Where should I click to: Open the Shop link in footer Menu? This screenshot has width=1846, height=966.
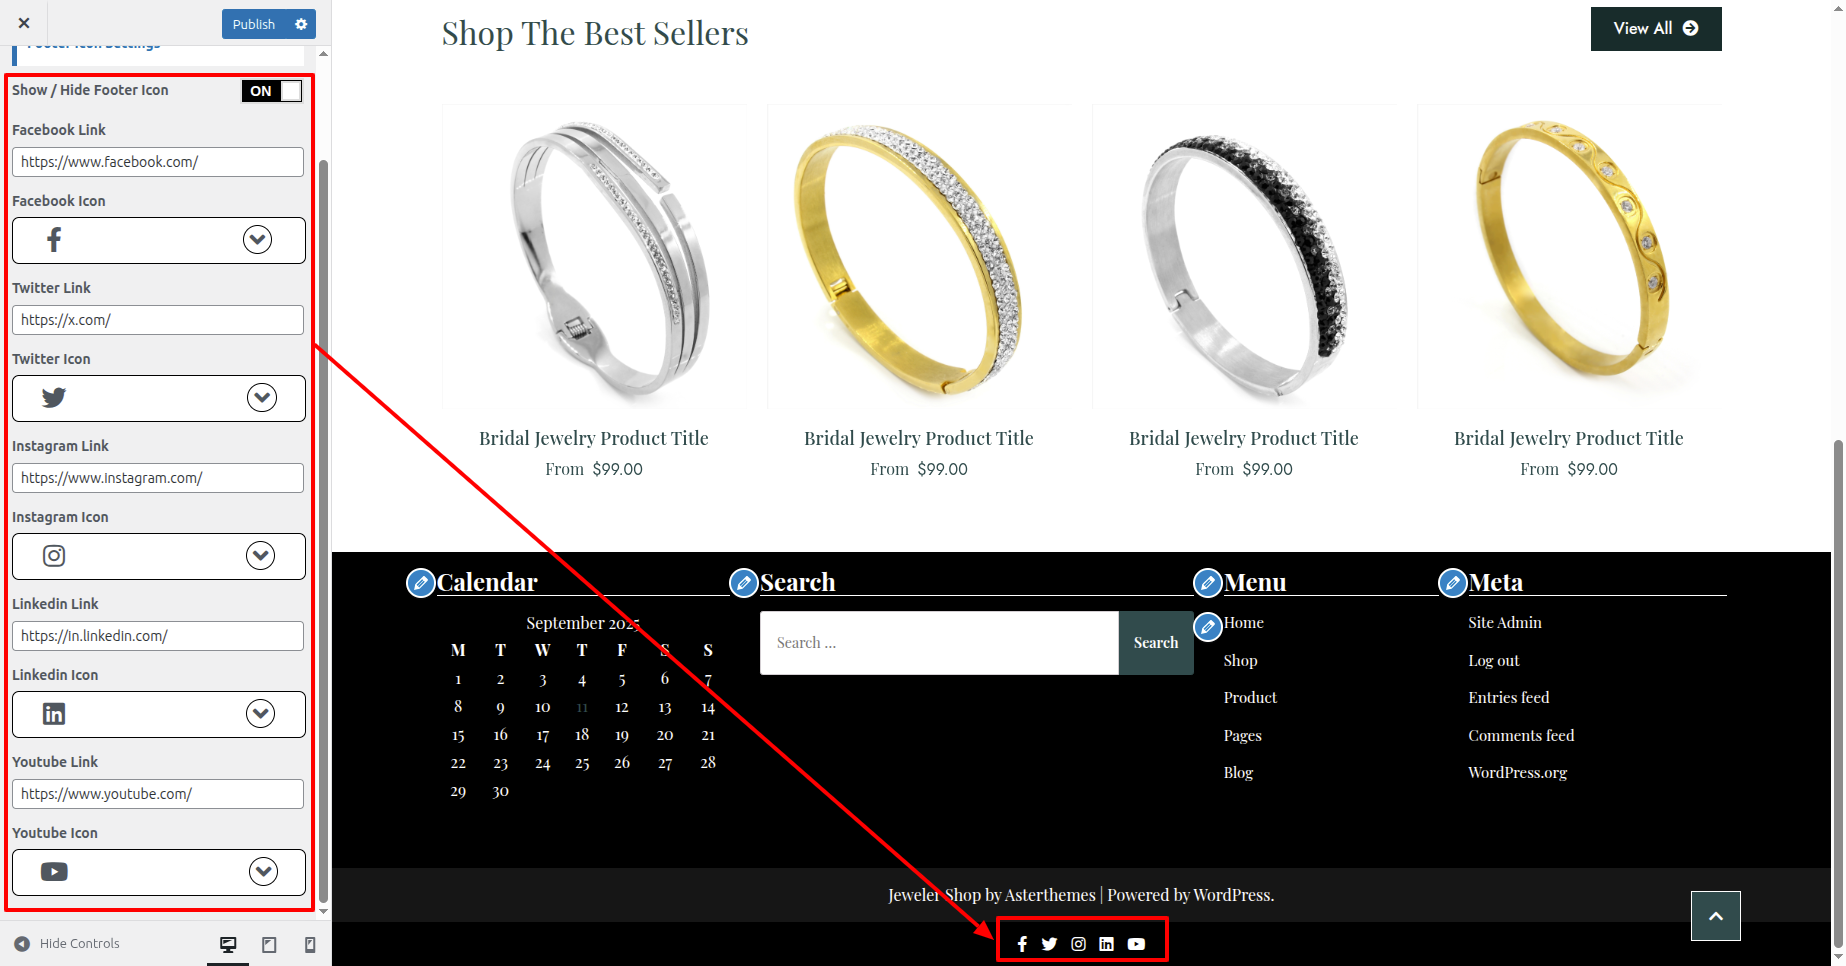(x=1240, y=660)
